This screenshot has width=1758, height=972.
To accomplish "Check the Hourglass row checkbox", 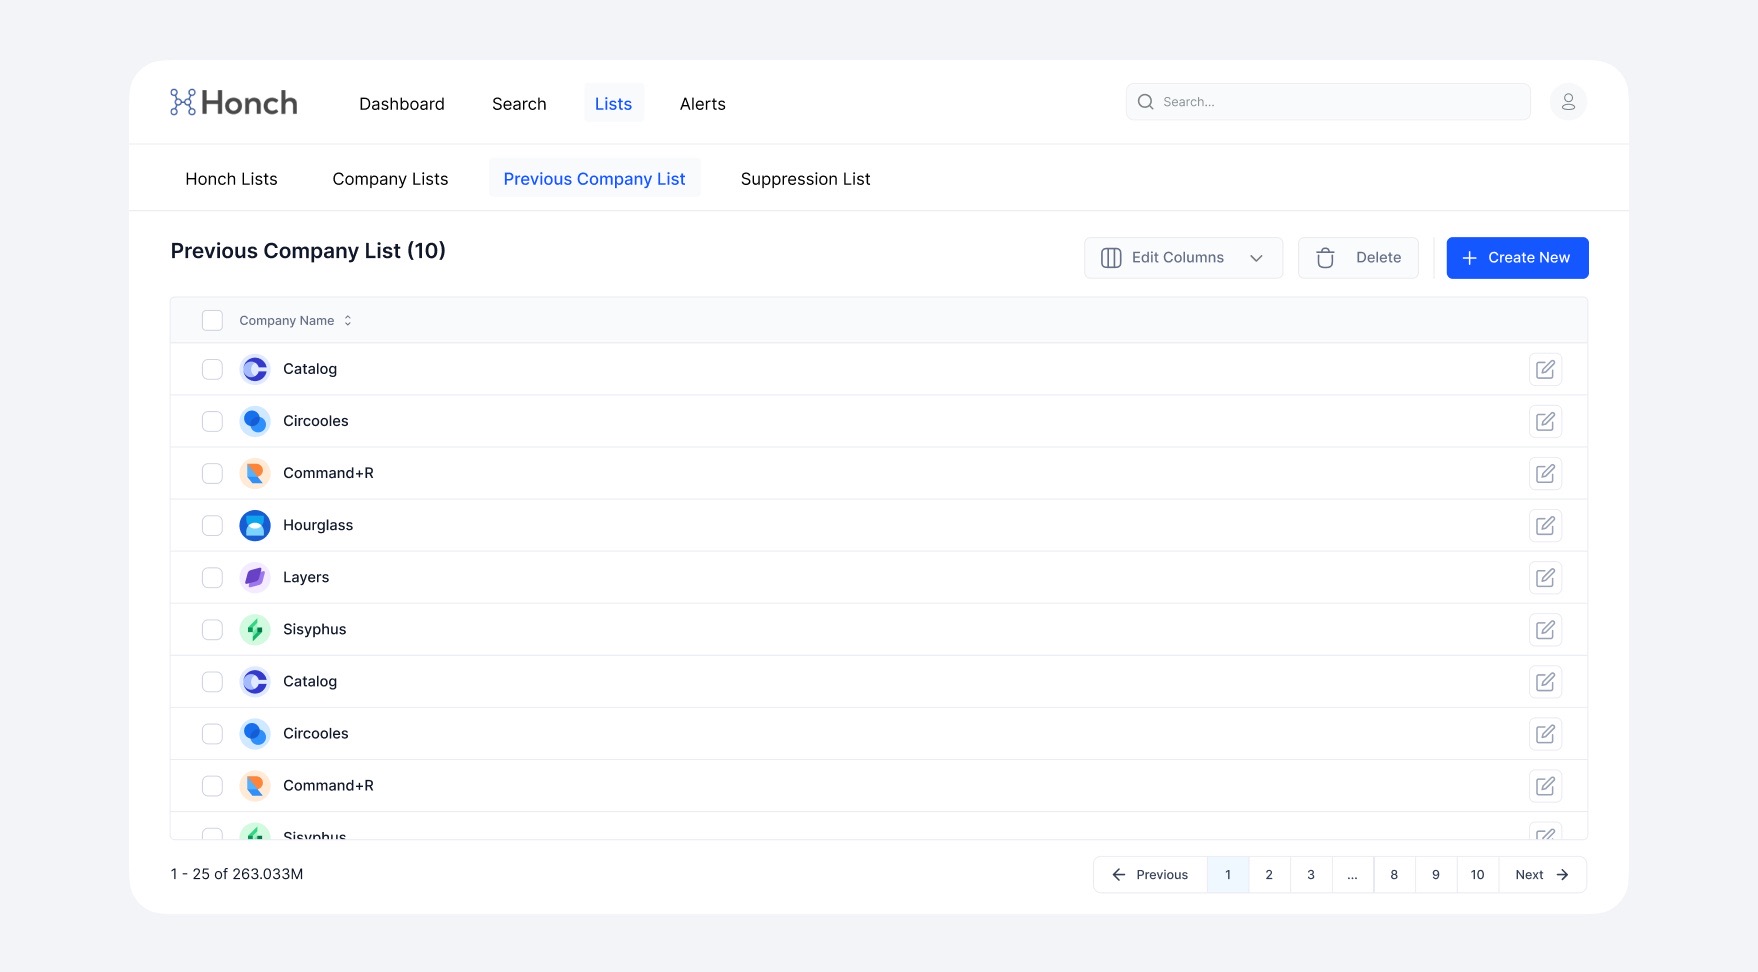I will (x=212, y=525).
